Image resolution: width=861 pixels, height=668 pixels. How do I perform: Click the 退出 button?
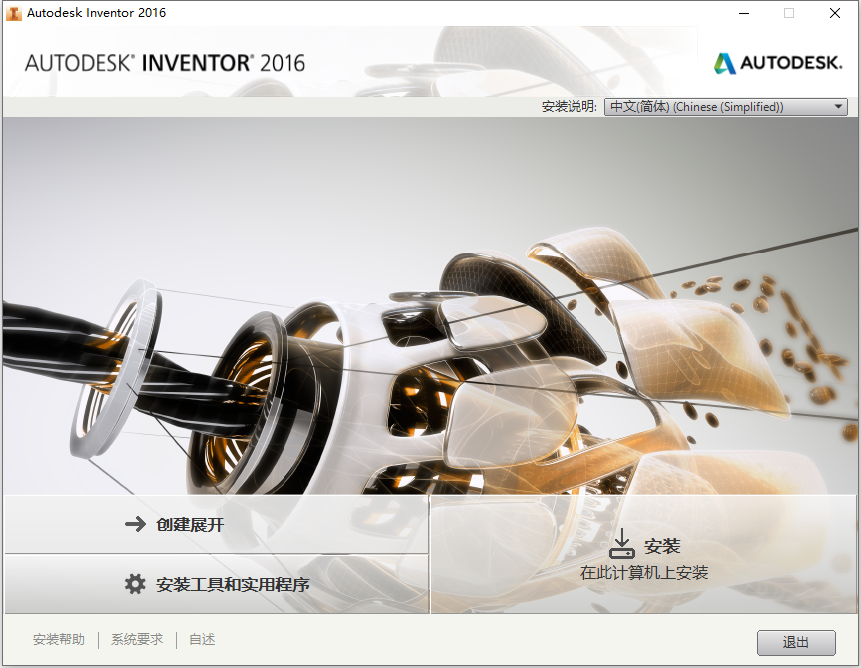coord(796,642)
